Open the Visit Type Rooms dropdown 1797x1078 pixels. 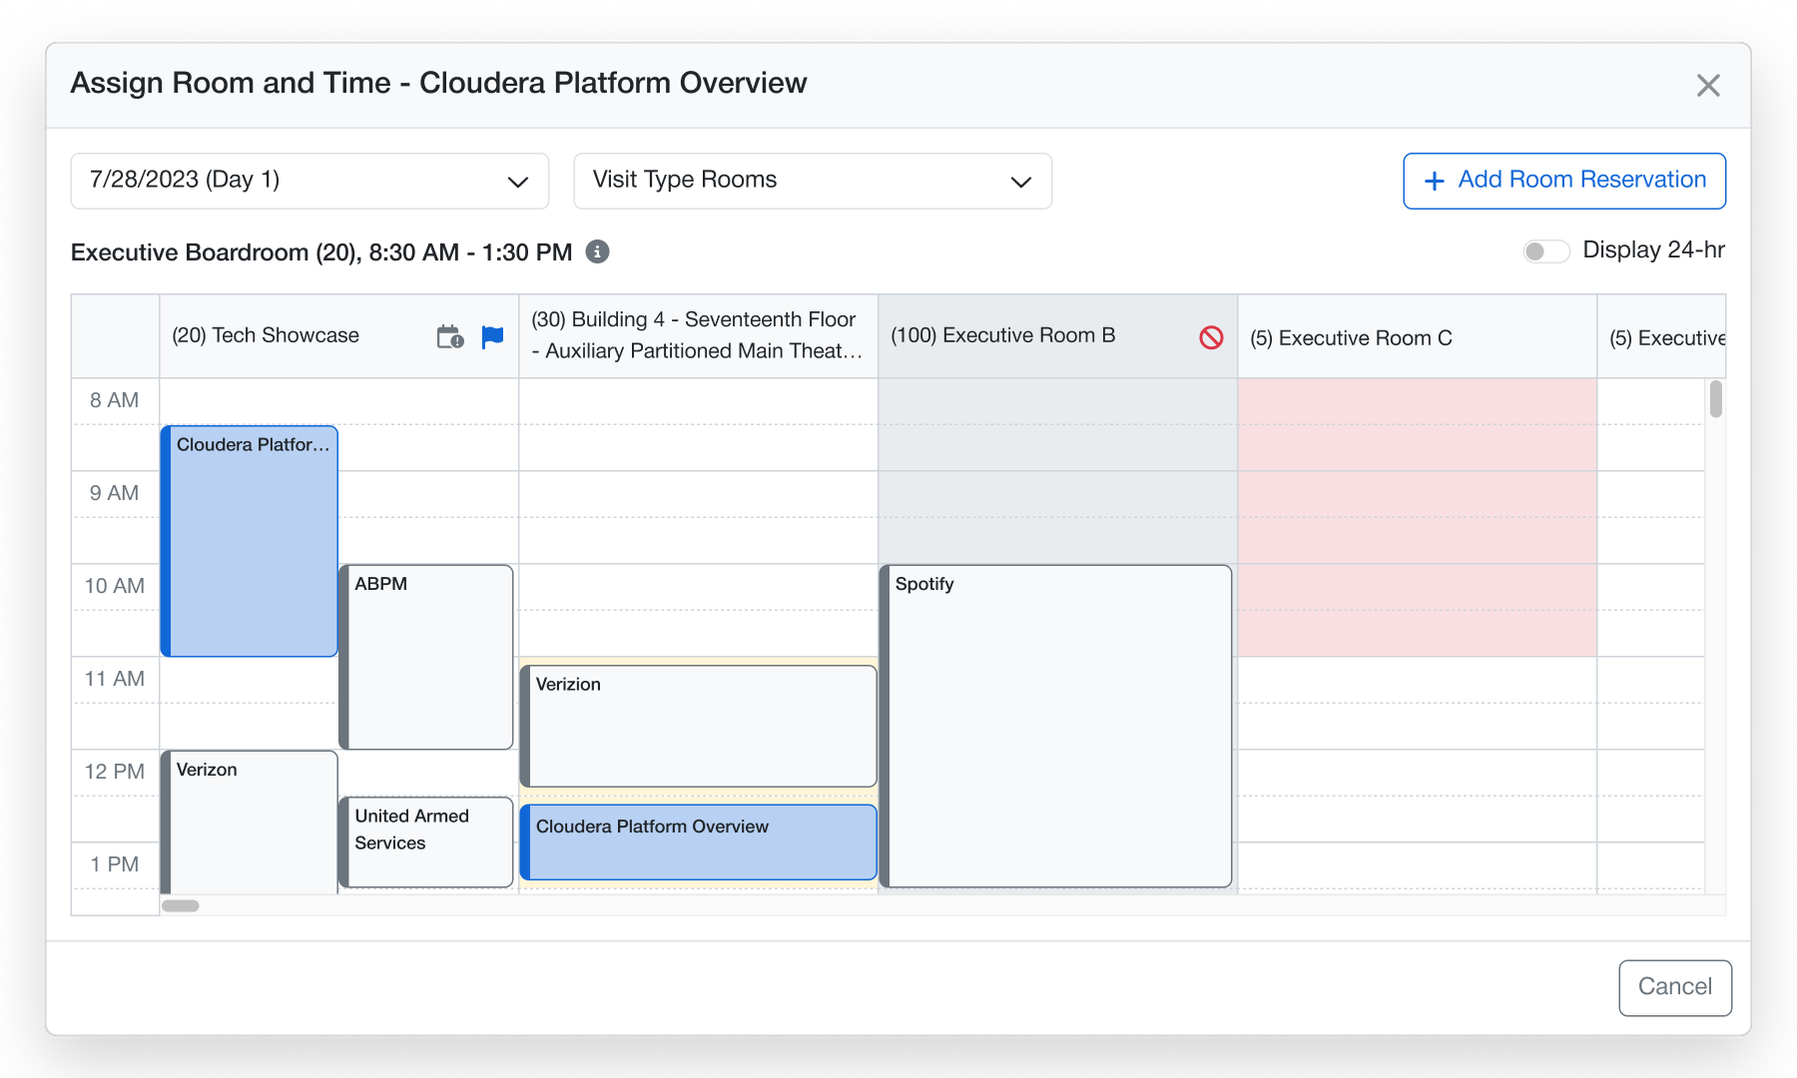coord(812,181)
